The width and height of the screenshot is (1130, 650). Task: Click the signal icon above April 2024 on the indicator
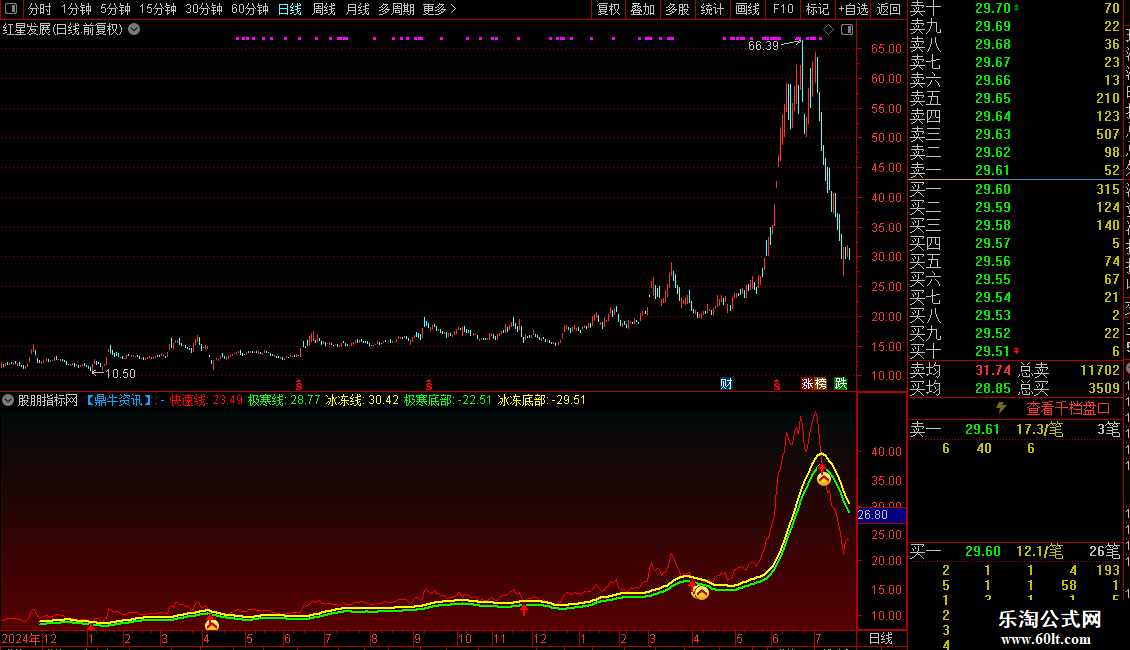tap(211, 624)
